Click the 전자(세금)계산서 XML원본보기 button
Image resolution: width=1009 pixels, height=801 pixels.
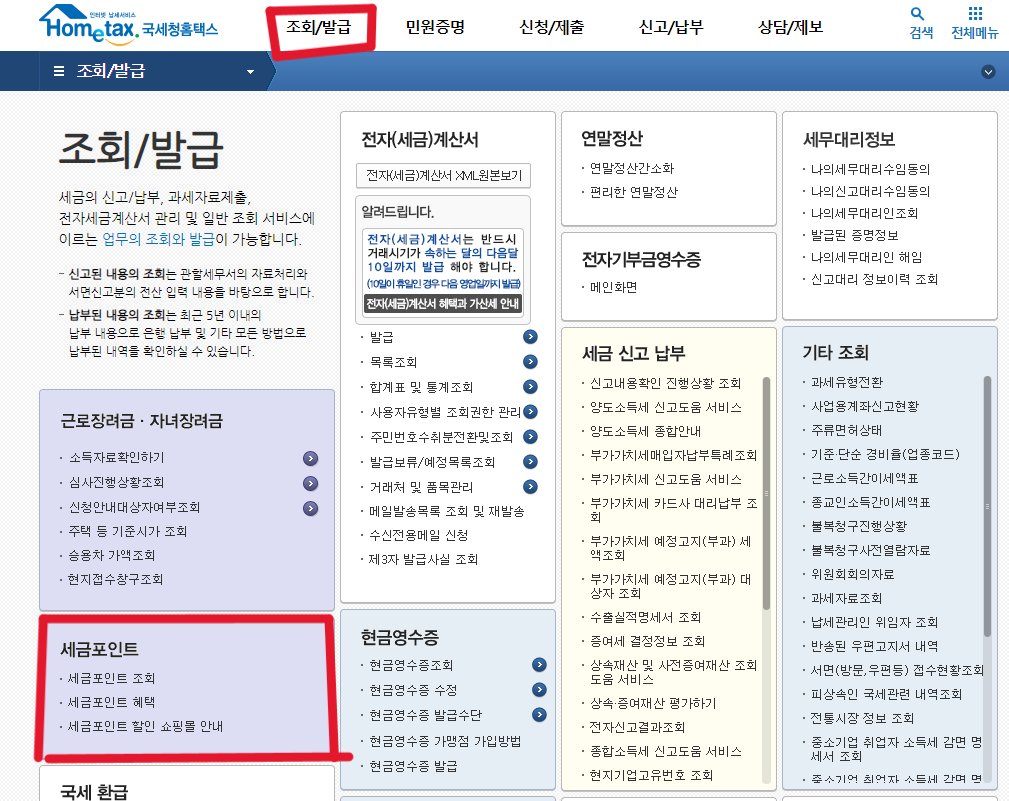443,175
